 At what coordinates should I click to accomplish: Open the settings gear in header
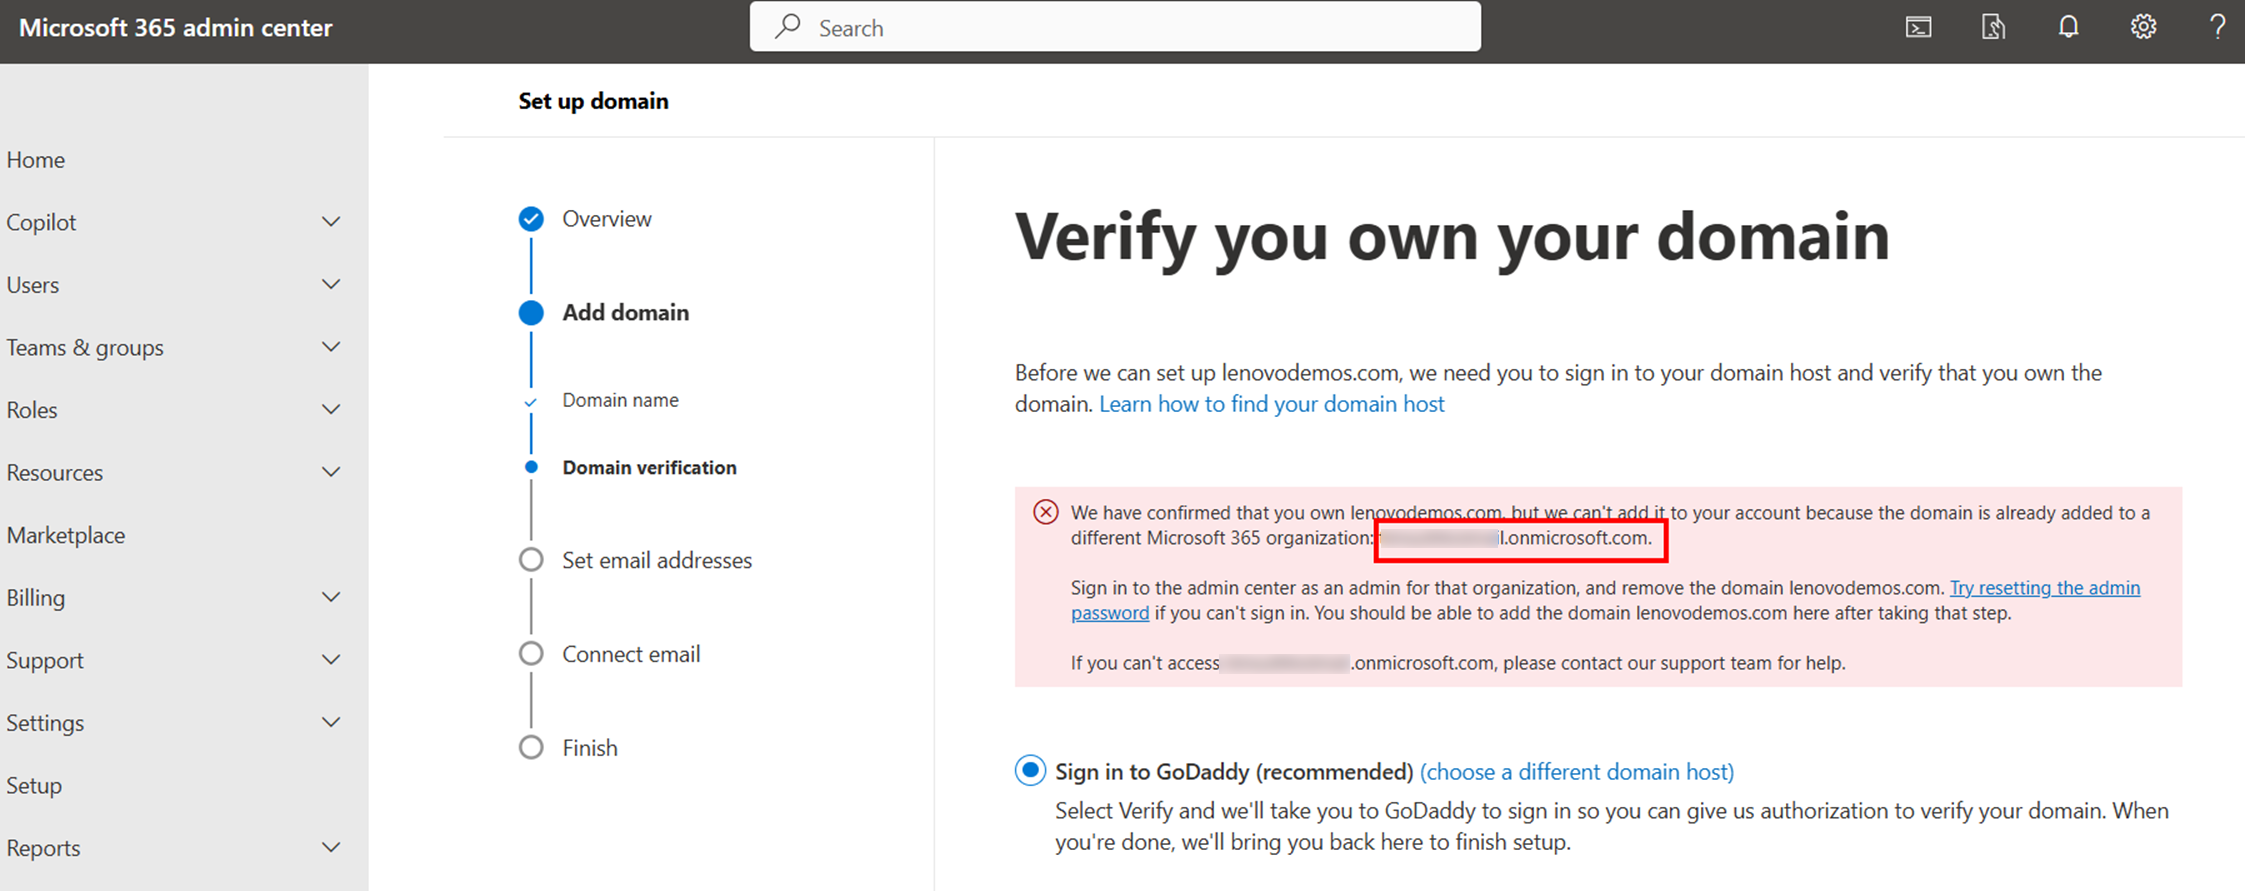point(2143,27)
